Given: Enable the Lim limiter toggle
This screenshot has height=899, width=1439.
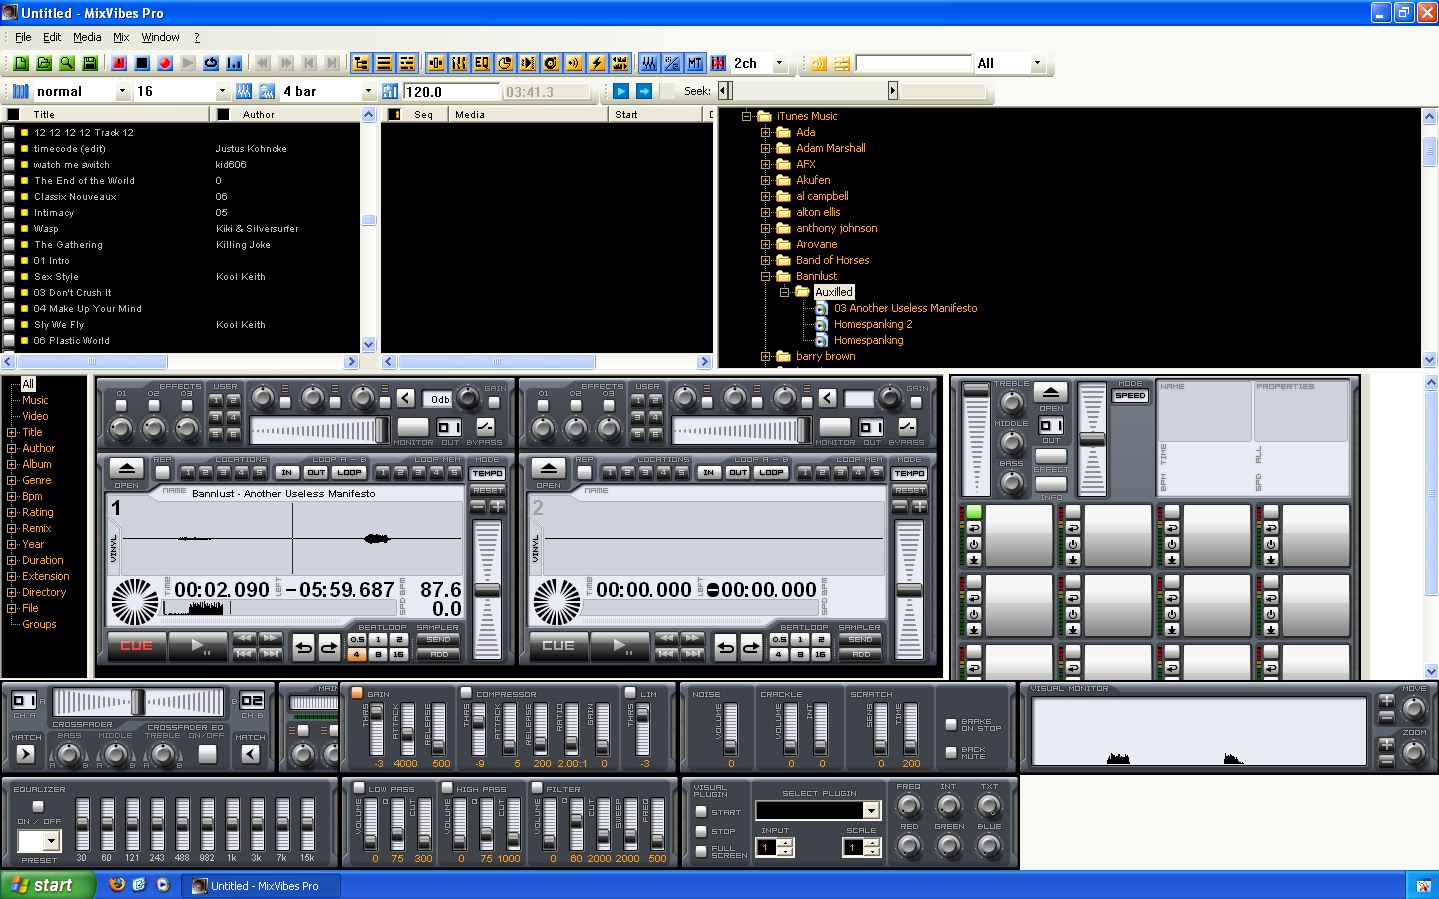Looking at the screenshot, I should [630, 692].
